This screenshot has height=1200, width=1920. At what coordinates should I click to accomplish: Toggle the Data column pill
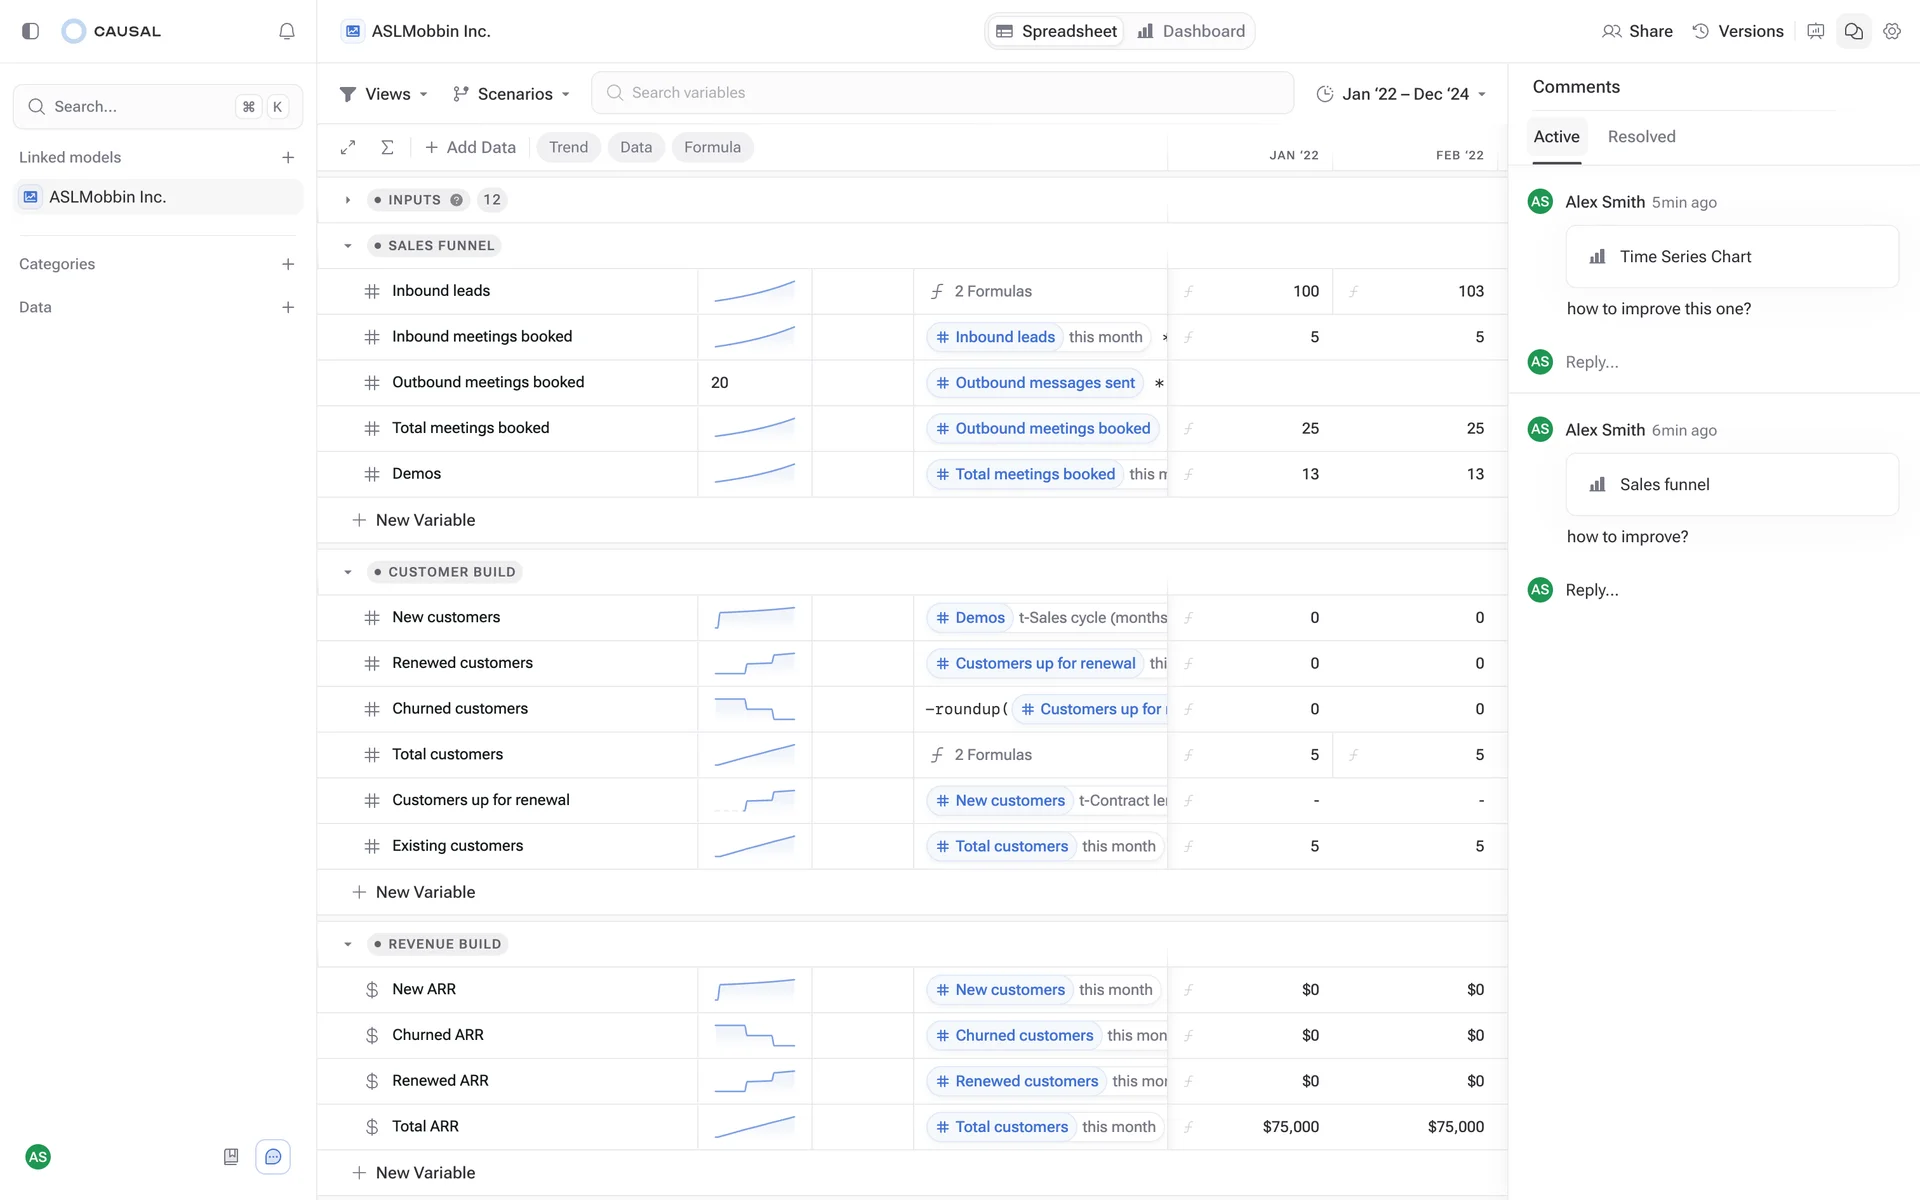tap(635, 147)
